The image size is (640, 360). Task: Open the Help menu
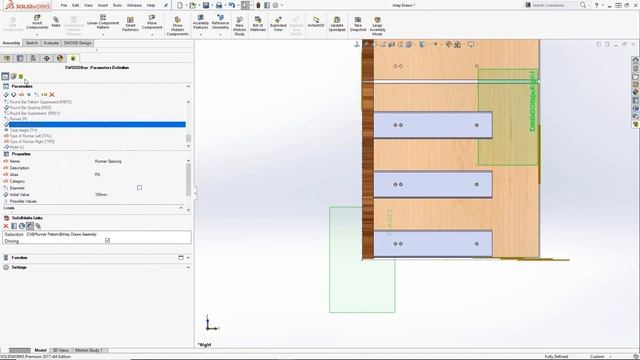151,5
